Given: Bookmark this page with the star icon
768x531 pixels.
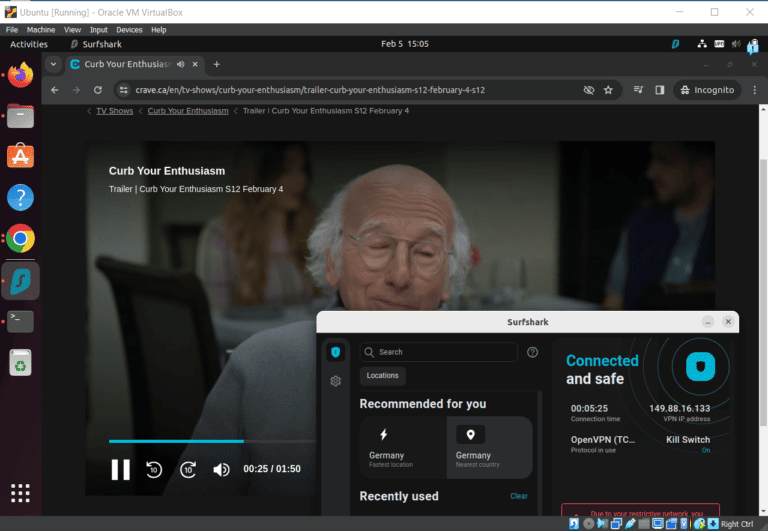Looking at the screenshot, I should (608, 90).
